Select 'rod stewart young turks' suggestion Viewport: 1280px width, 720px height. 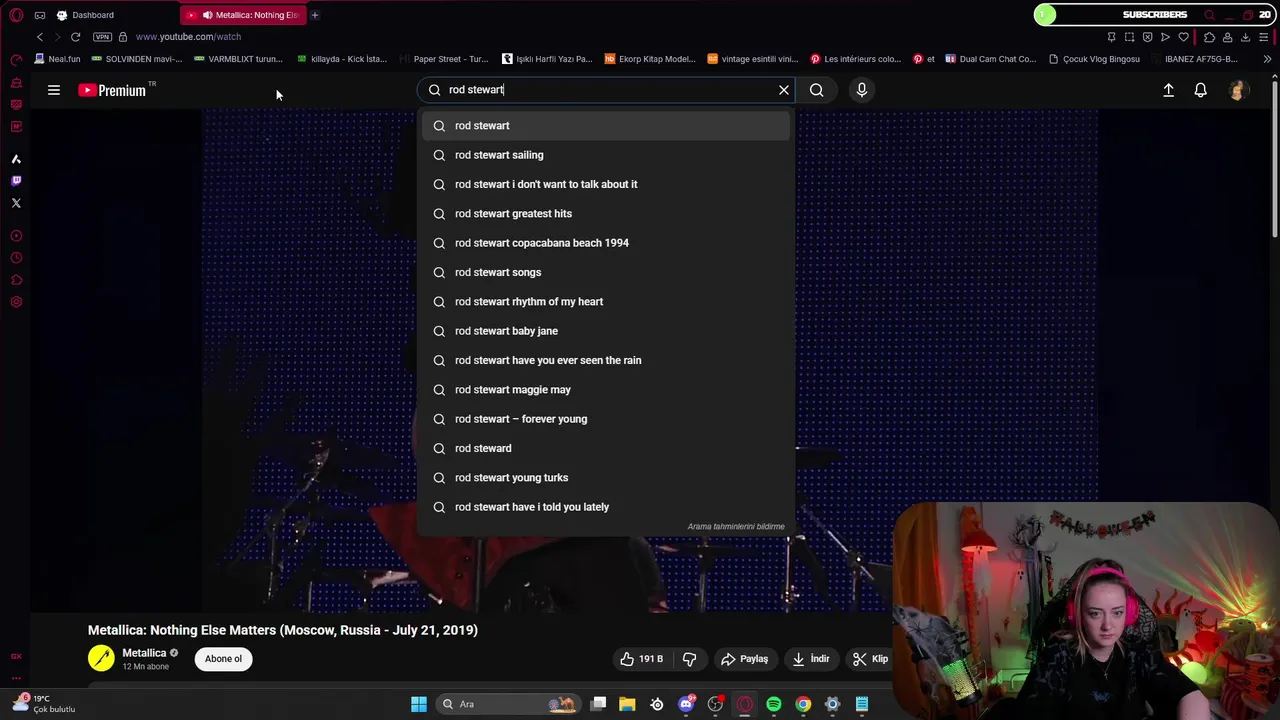click(x=605, y=477)
